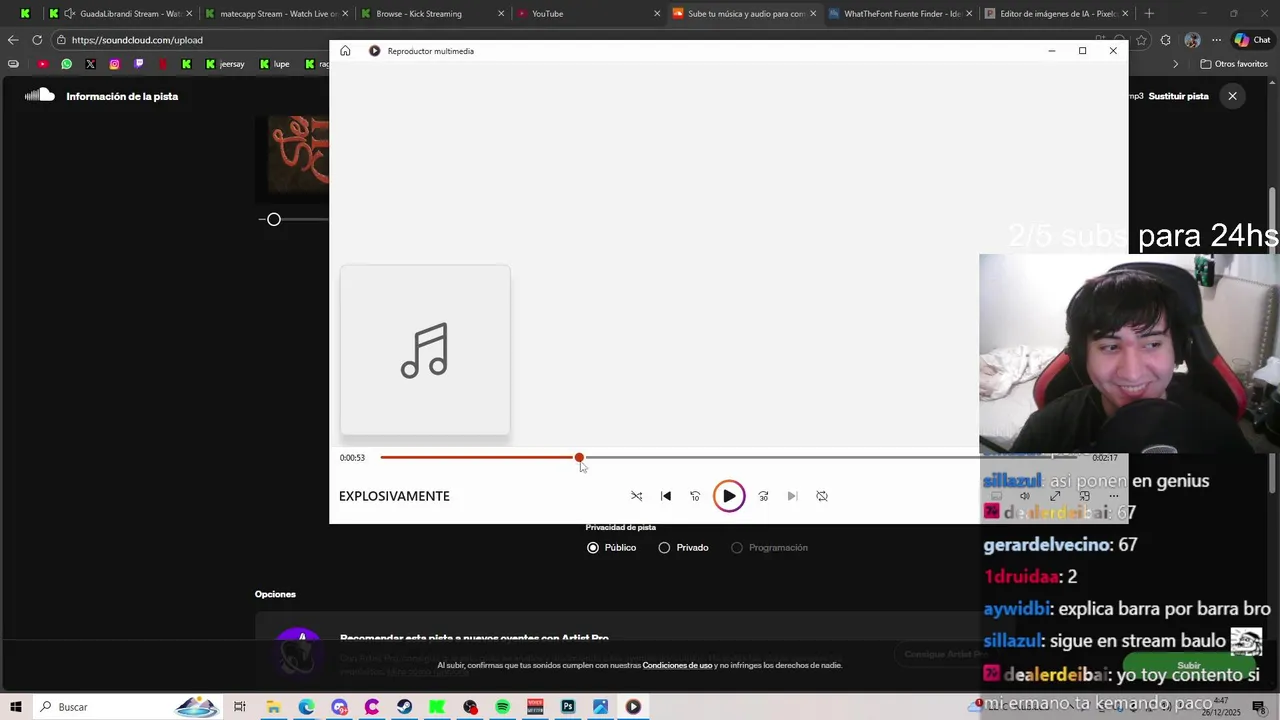Click the EXPLOSIVAMENTE track title
Image resolution: width=1280 pixels, height=720 pixels.
click(x=394, y=496)
